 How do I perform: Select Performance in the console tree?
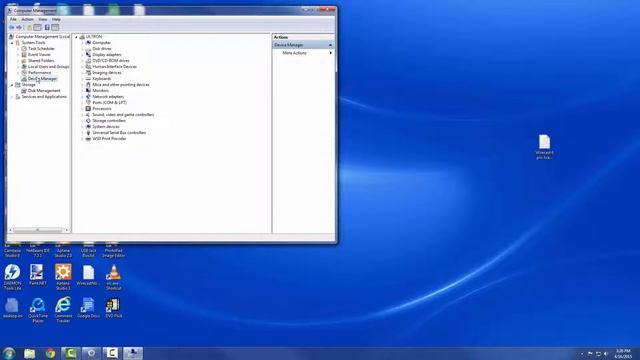pos(40,73)
